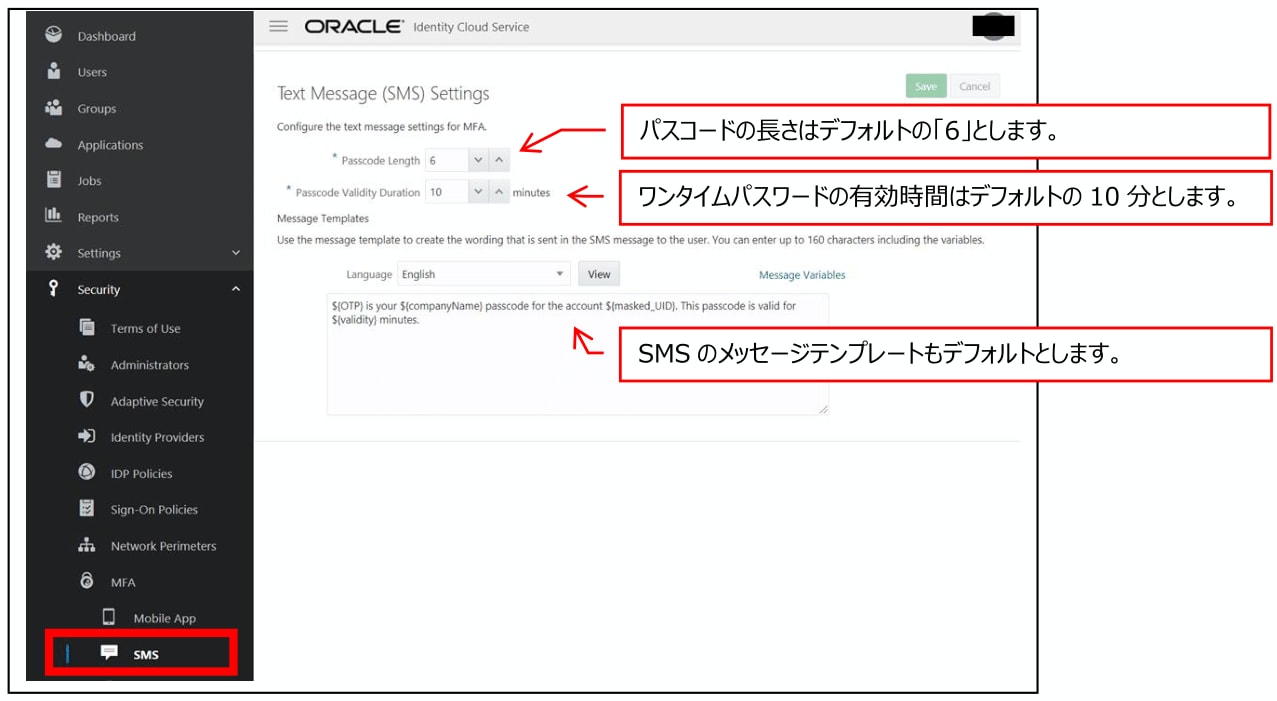Click the Groups people icon

pyautogui.click(x=54, y=107)
